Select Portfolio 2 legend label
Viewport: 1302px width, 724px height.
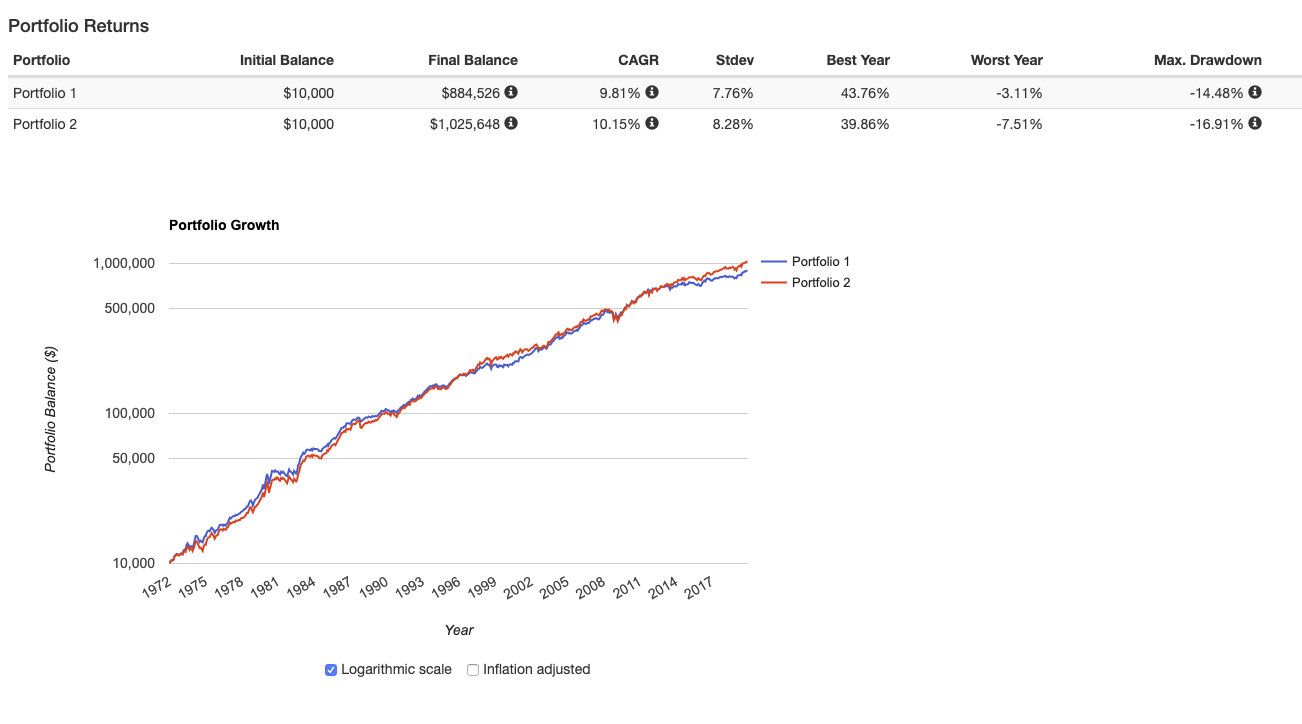pyautogui.click(x=820, y=283)
